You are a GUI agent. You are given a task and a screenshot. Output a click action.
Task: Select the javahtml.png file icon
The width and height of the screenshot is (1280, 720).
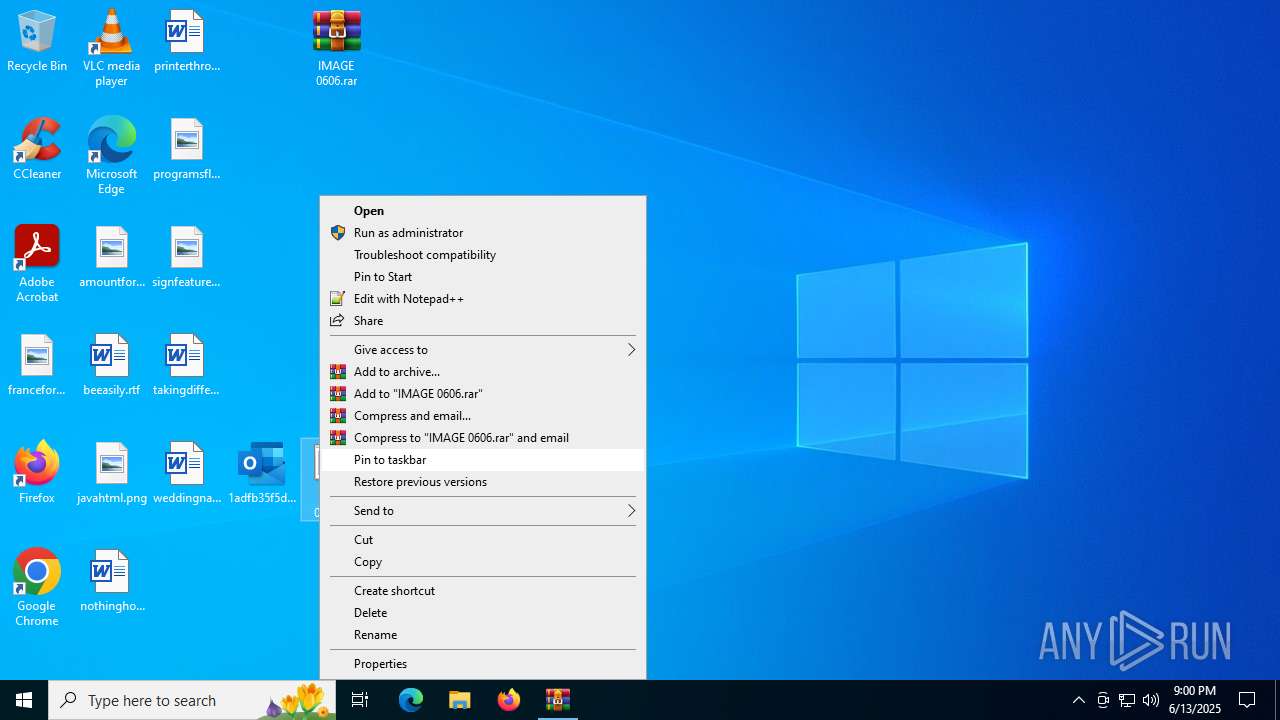click(x=111, y=473)
